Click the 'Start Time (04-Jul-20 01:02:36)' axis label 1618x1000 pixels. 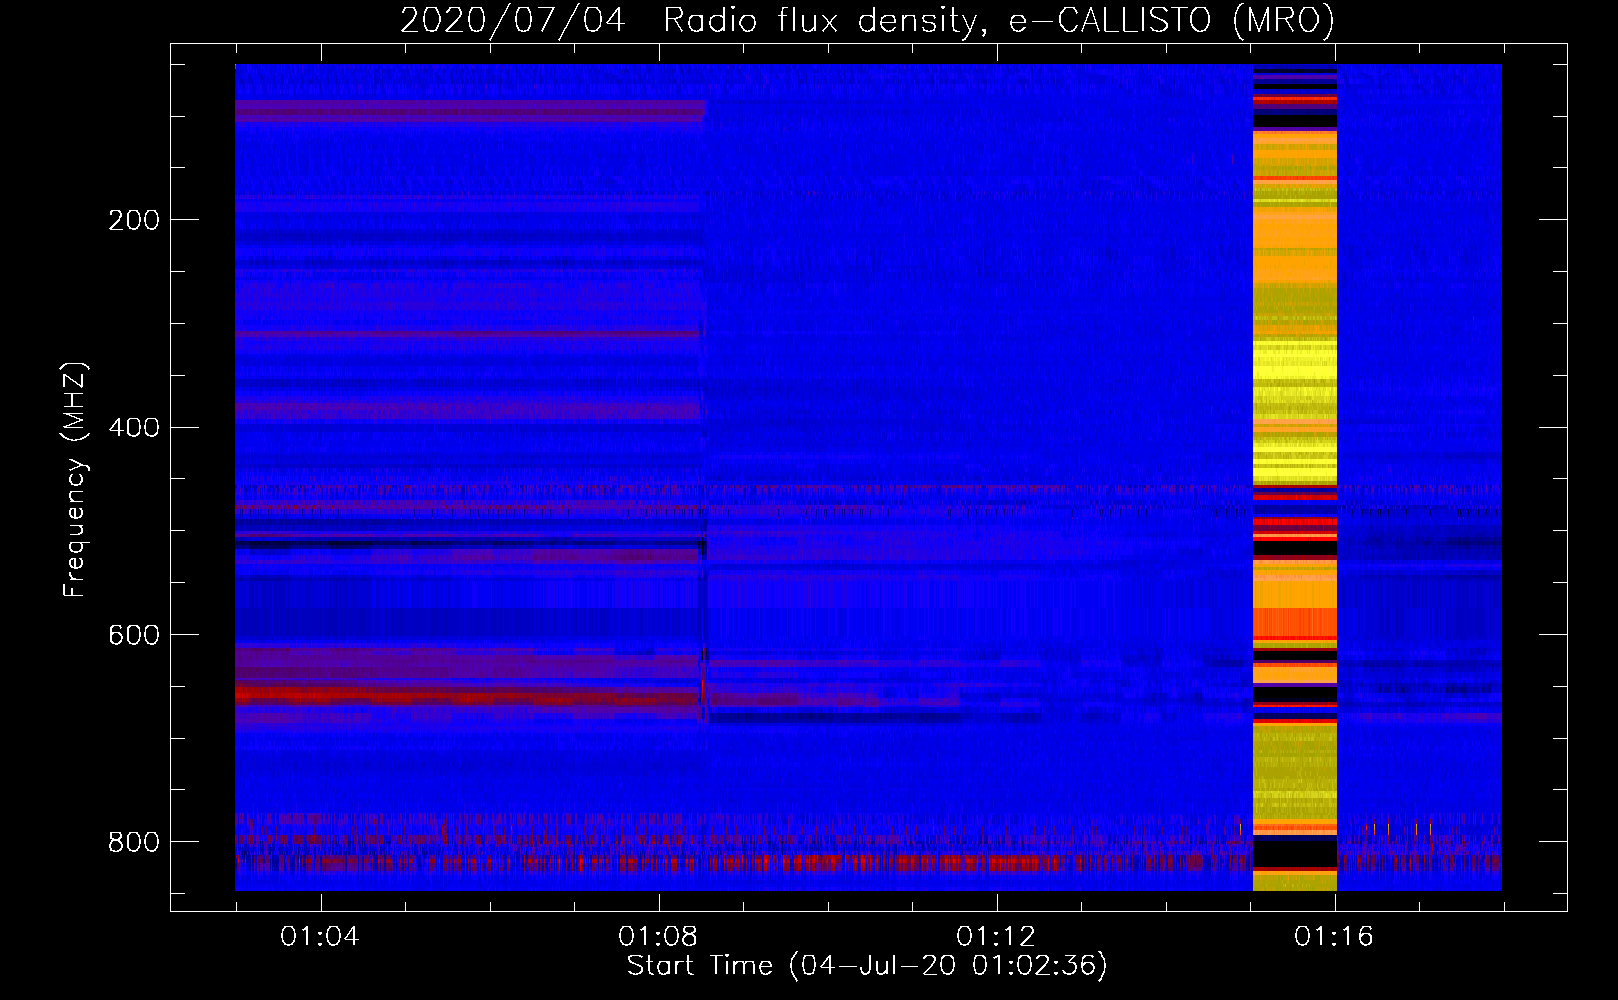point(867,966)
